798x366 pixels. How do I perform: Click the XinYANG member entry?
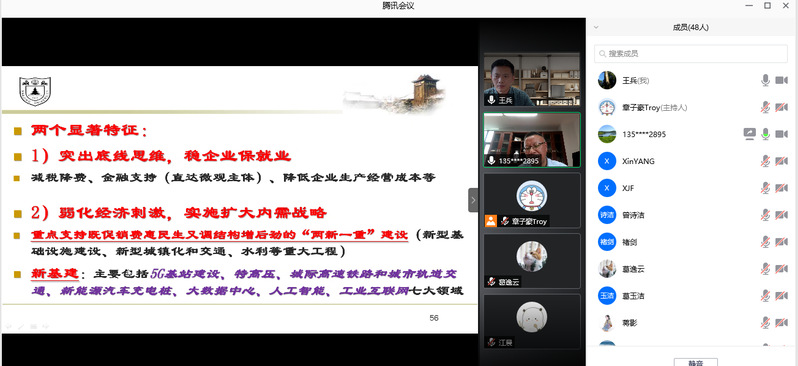pyautogui.click(x=691, y=161)
